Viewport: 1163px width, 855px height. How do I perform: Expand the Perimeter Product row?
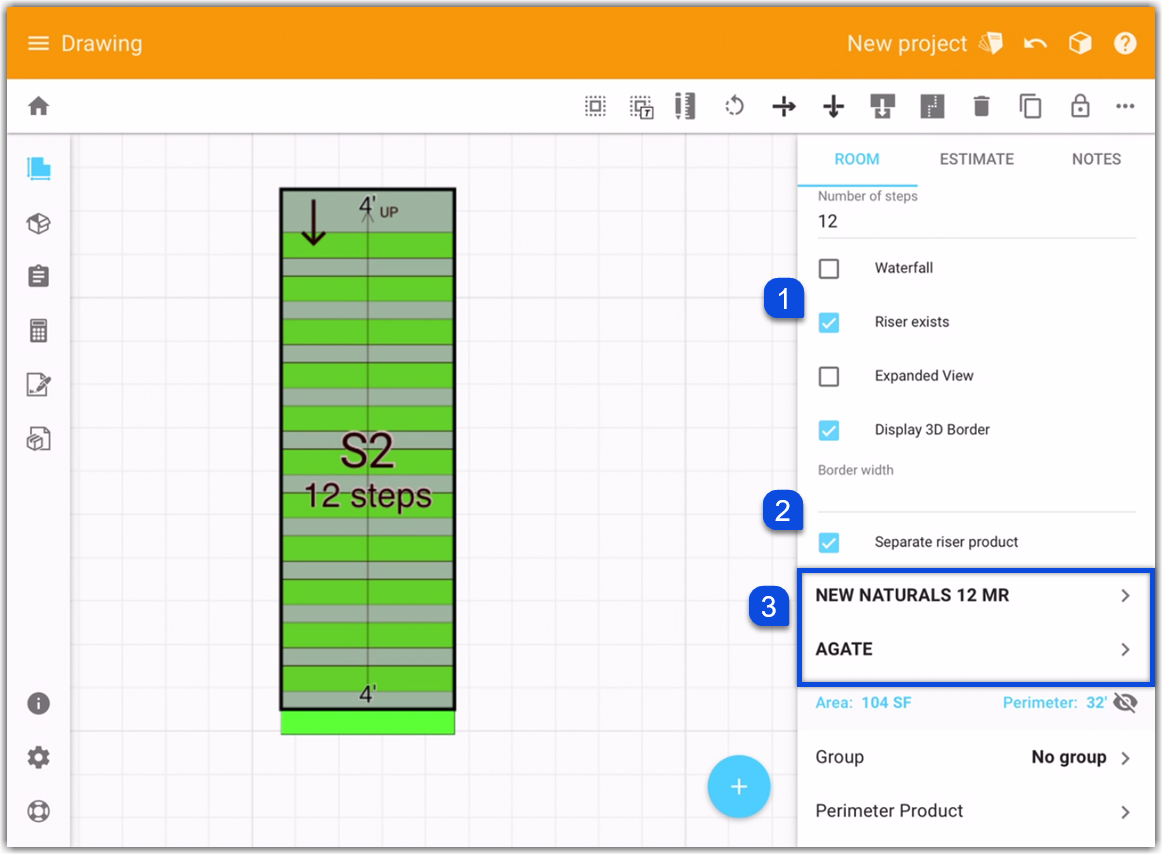[975, 811]
